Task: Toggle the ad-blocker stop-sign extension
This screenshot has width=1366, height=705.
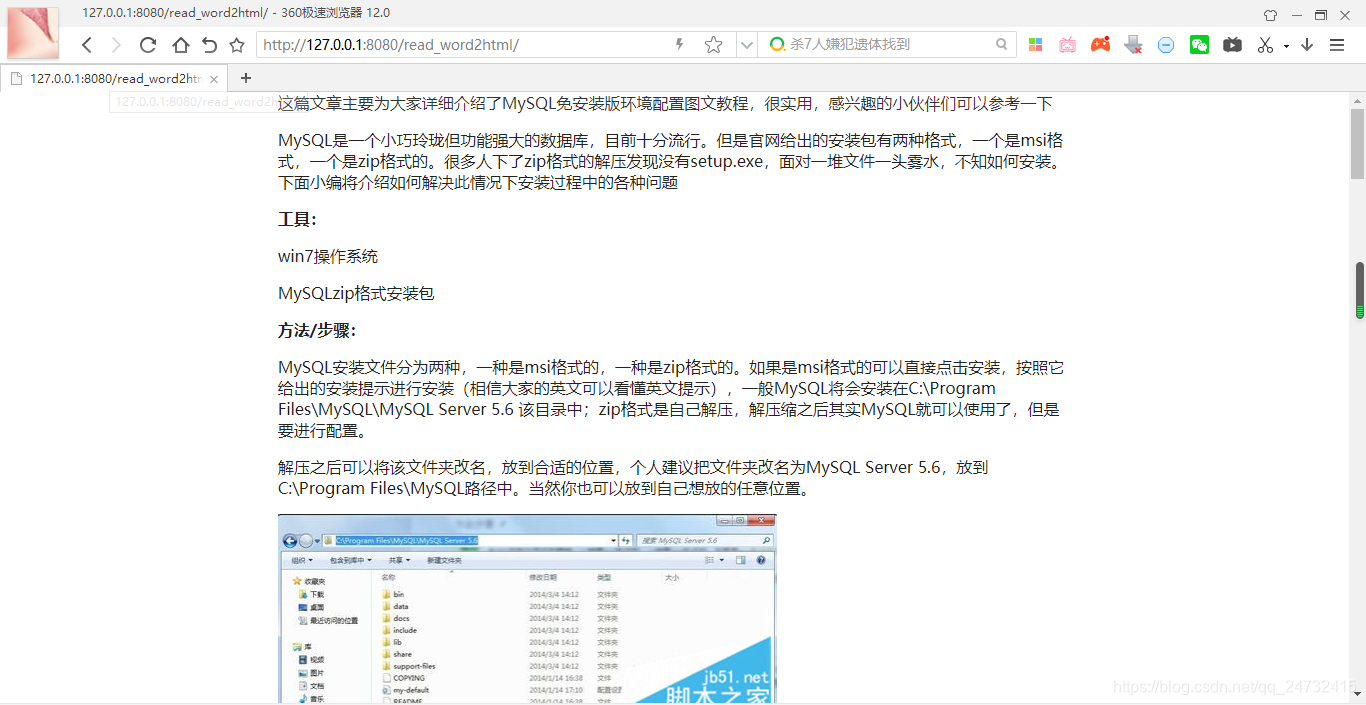Action: [1165, 45]
